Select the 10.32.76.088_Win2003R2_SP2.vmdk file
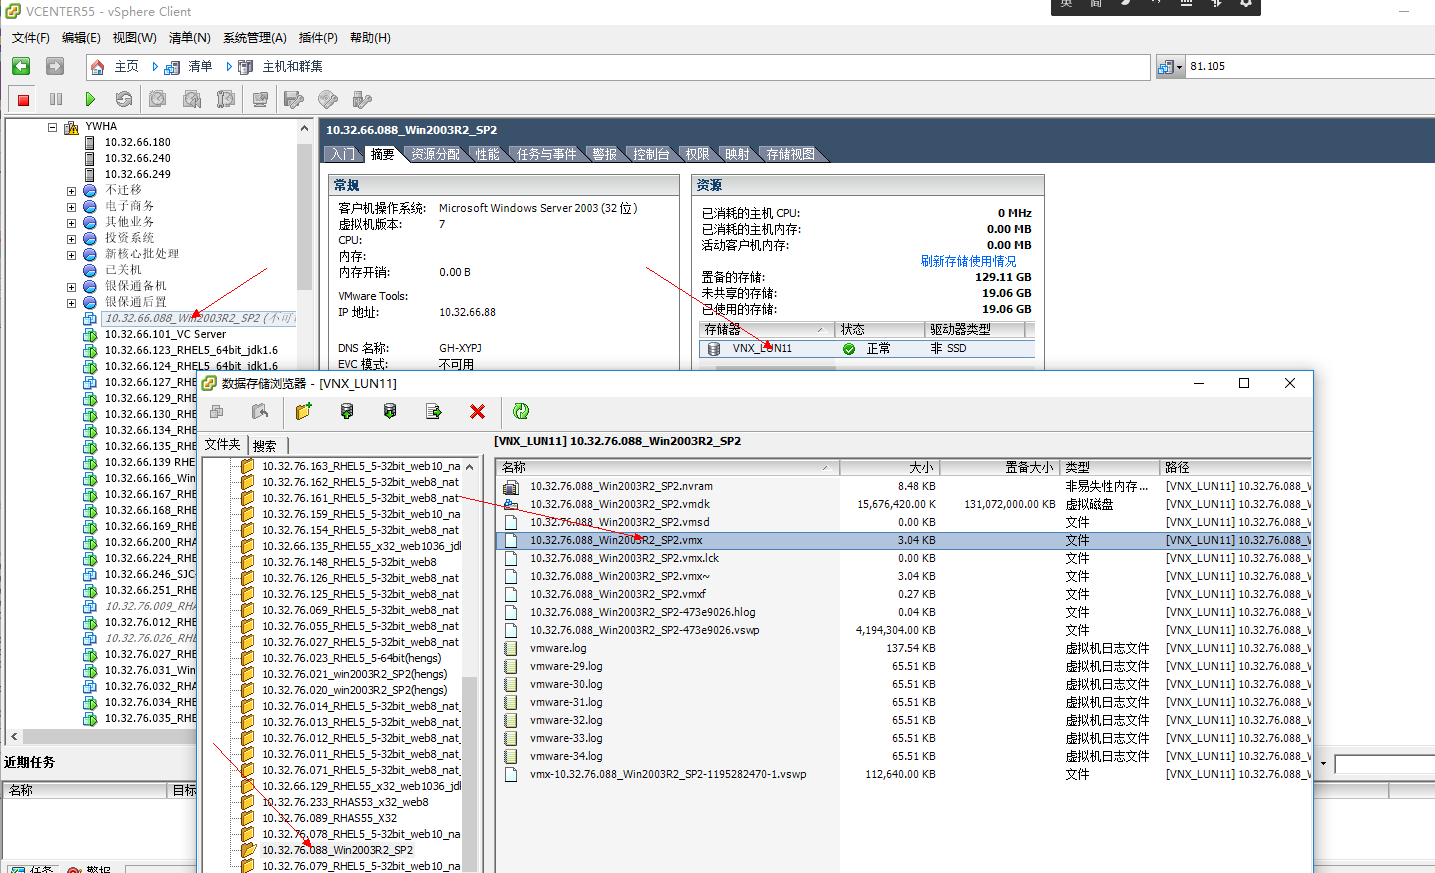1435x873 pixels. pos(620,504)
